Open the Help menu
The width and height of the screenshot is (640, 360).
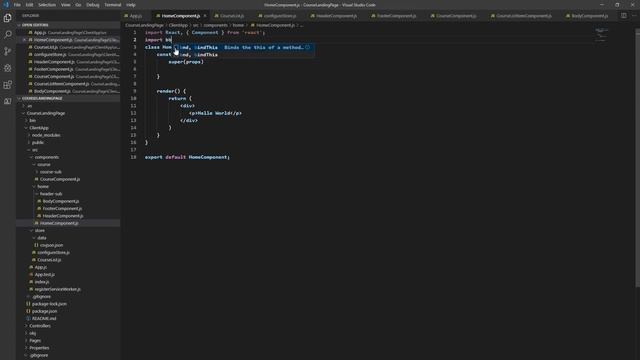click(x=131, y=5)
